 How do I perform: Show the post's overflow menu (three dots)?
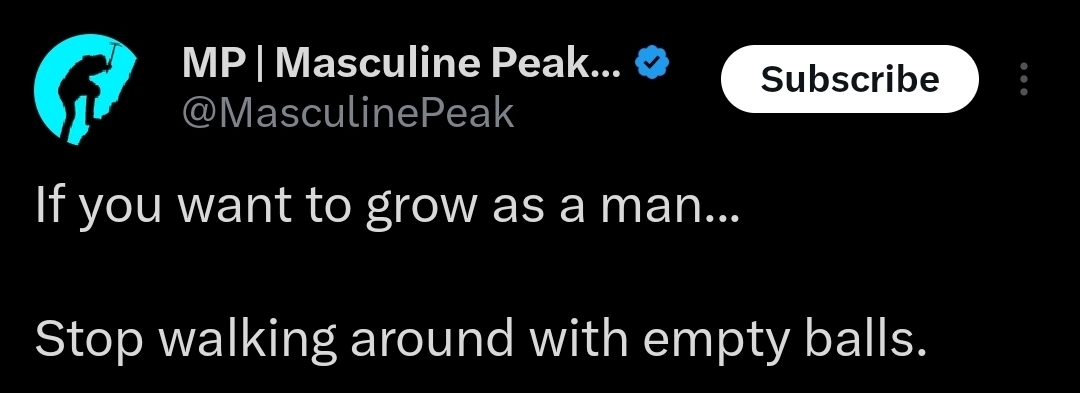click(1024, 79)
